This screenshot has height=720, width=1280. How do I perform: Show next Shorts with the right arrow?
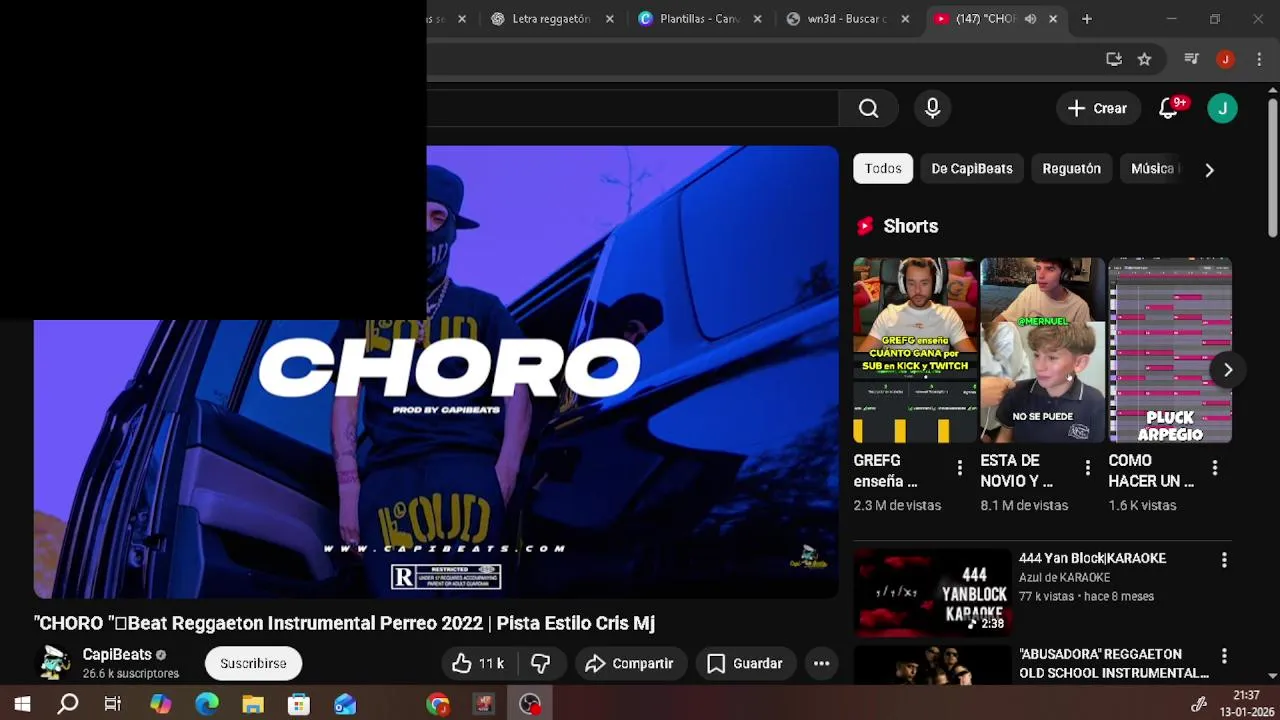[x=1227, y=370]
